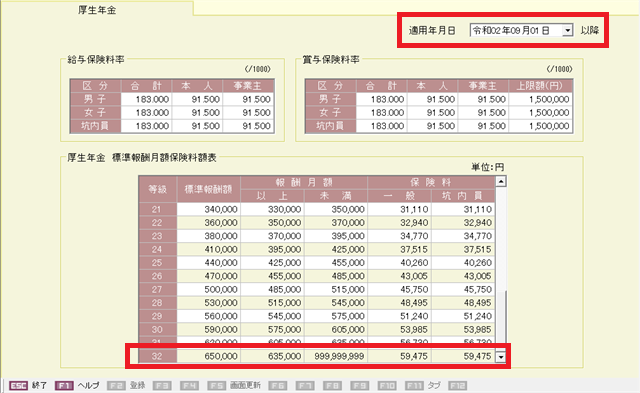Click 未満 column header

(x=336, y=196)
